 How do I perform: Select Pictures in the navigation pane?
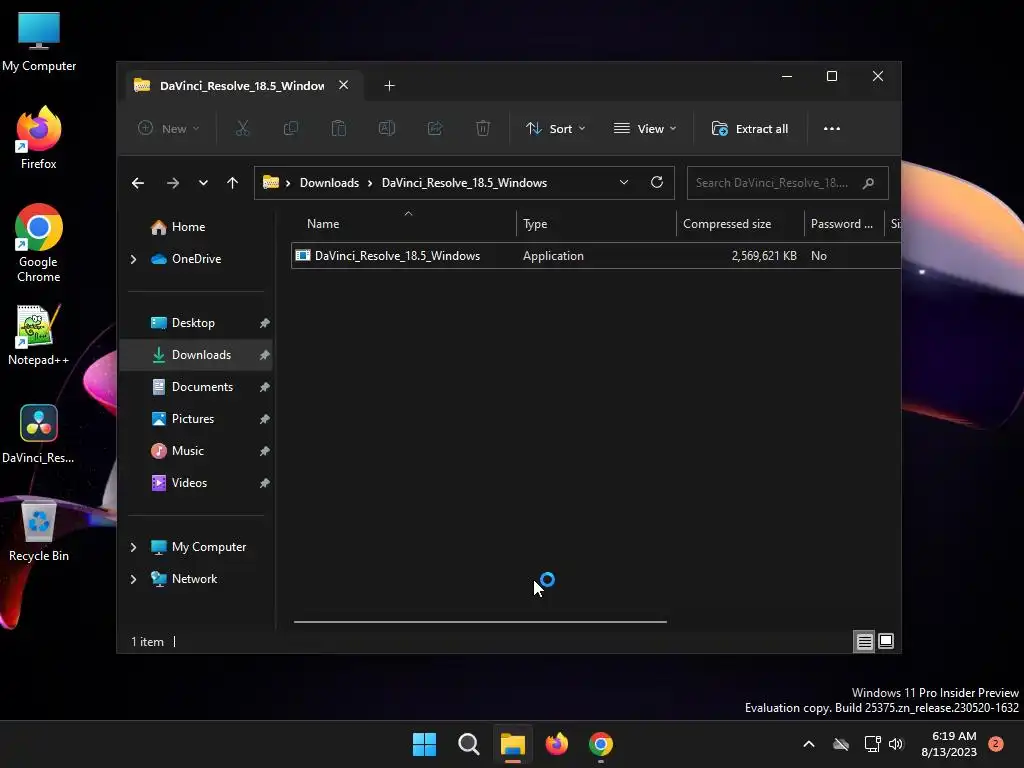coord(193,419)
